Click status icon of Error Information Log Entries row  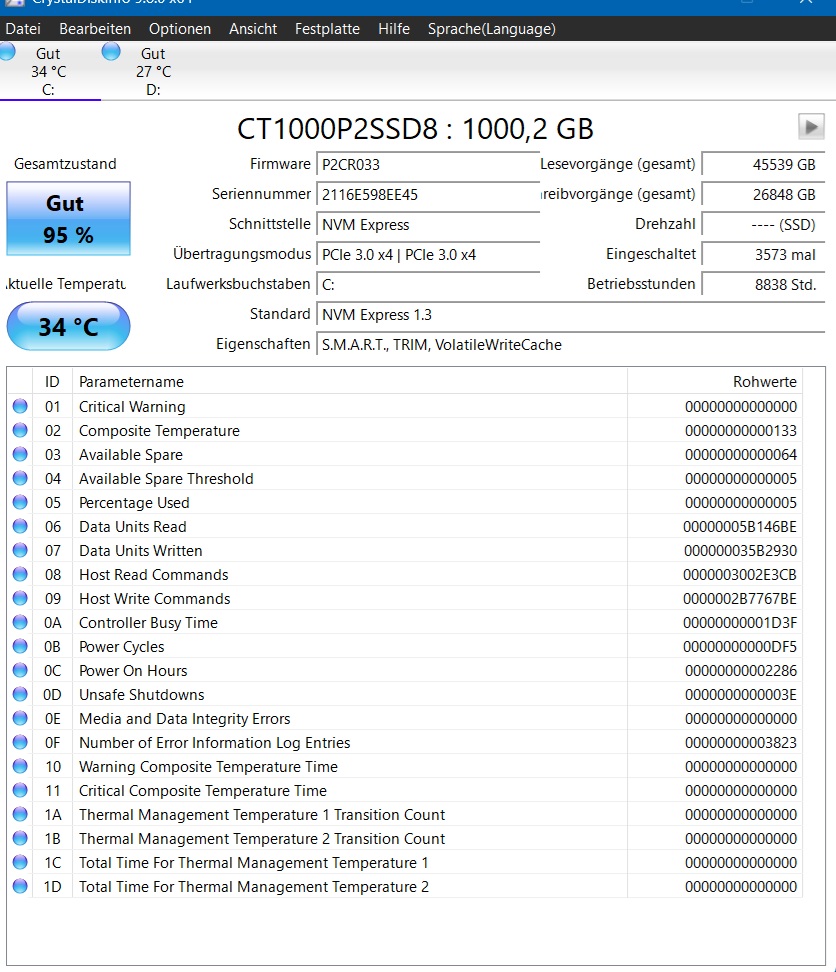point(20,742)
